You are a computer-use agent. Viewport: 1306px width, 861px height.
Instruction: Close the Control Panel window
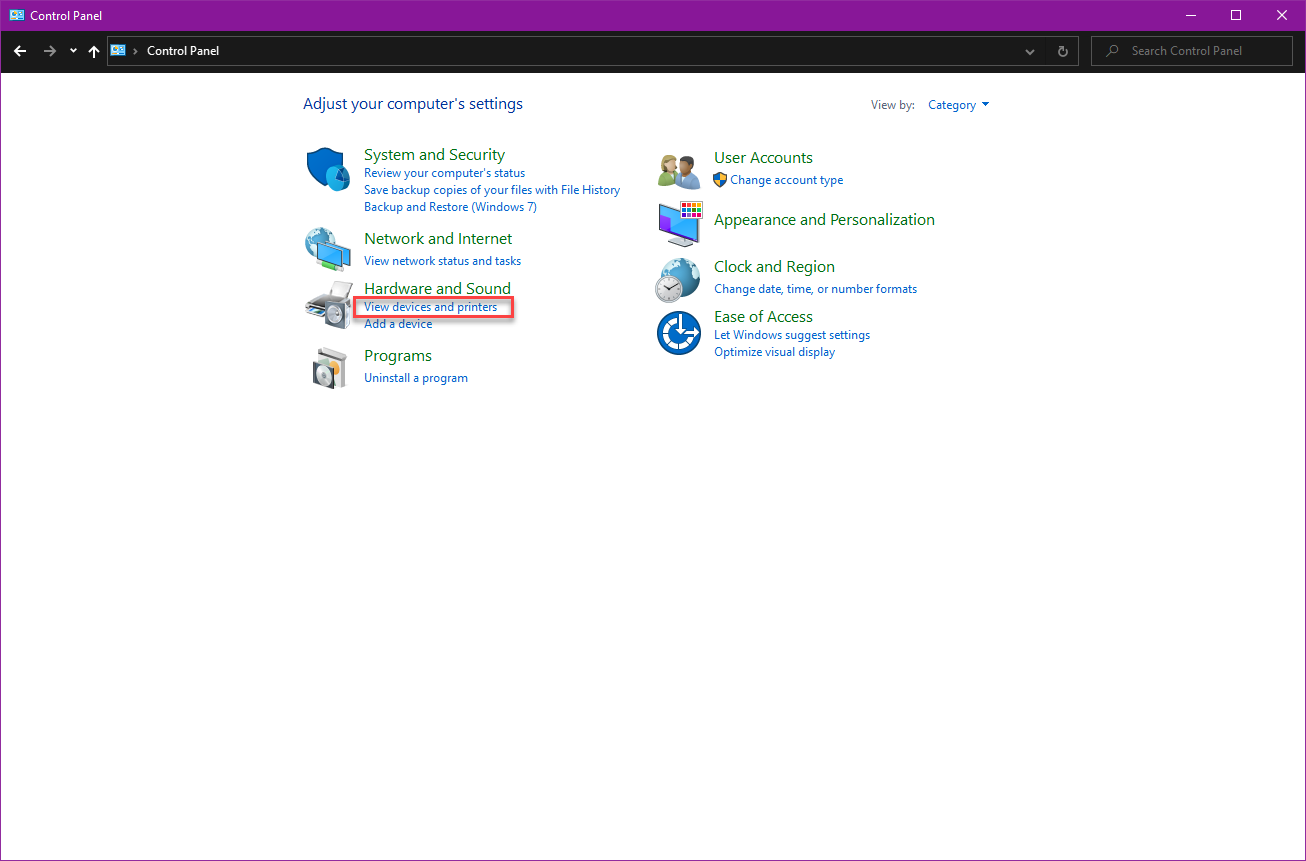click(1282, 15)
